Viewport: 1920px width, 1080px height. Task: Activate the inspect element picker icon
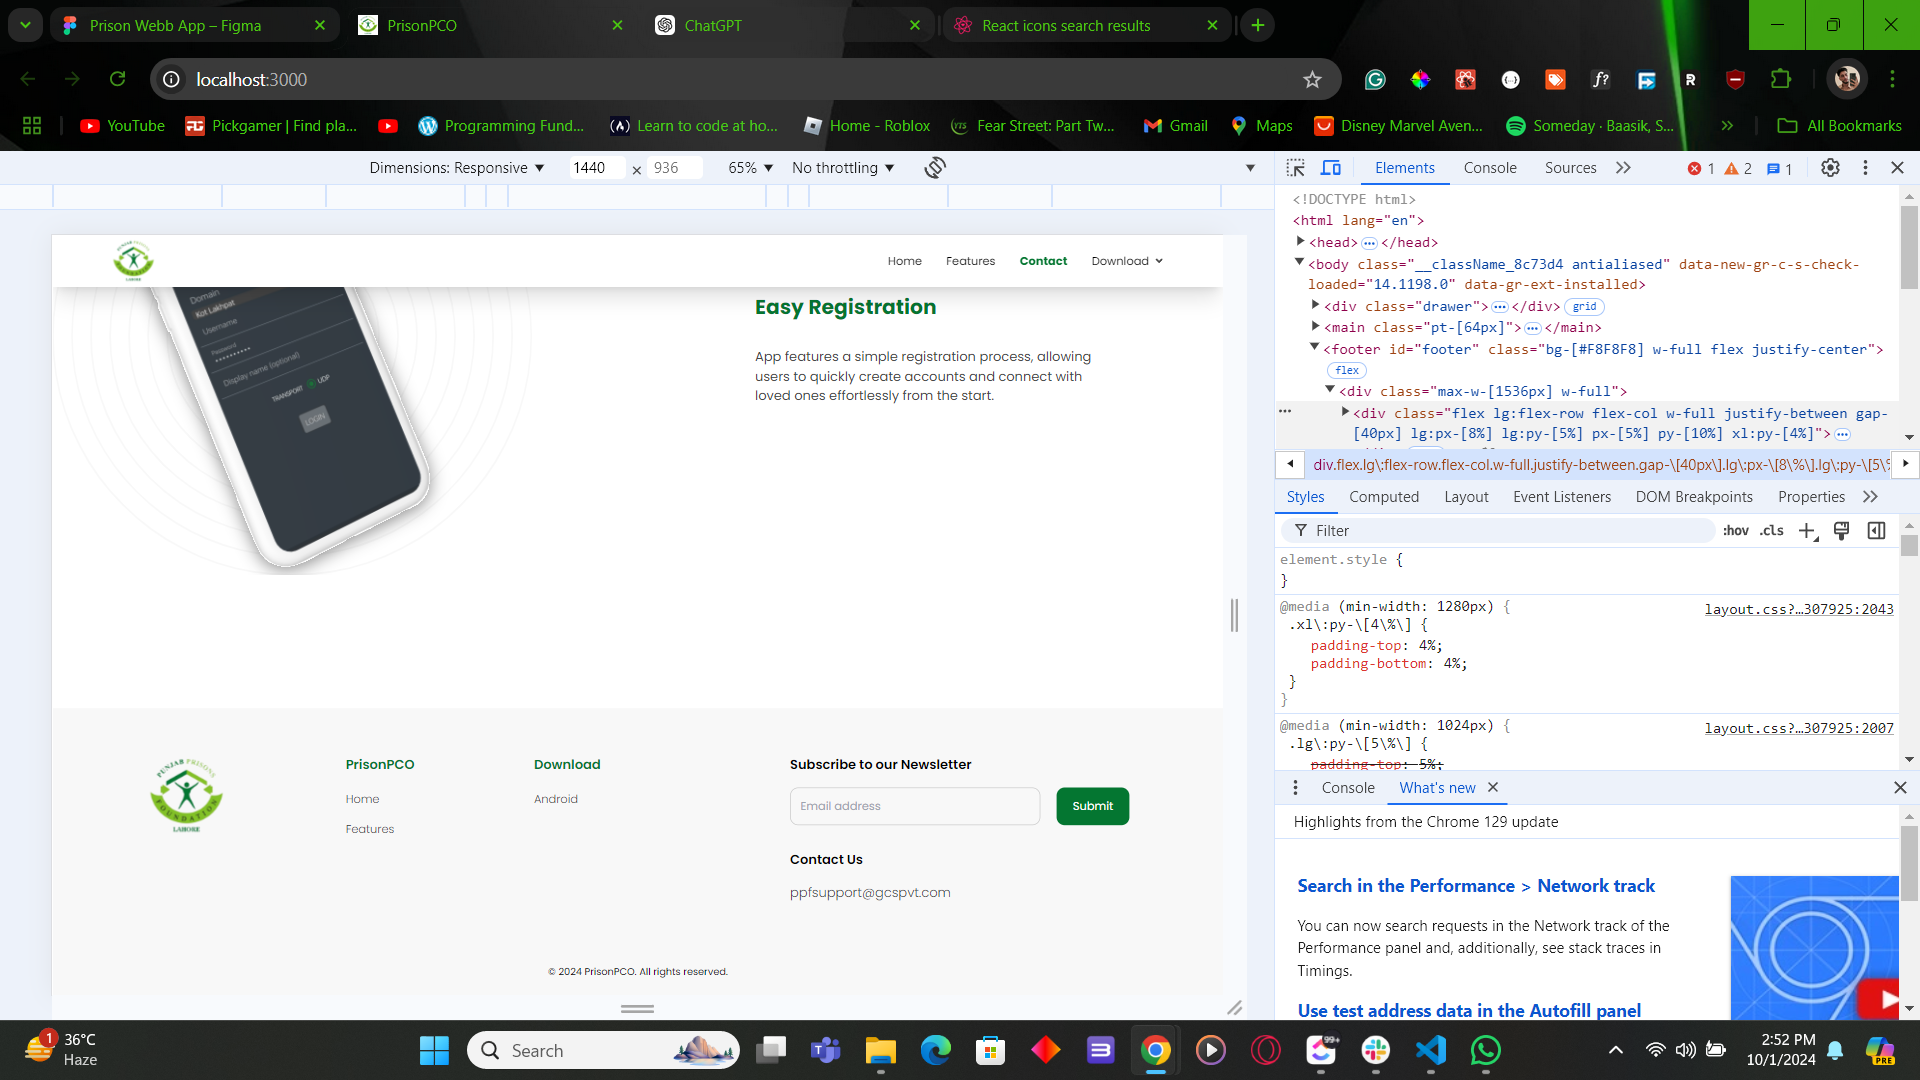(x=1296, y=168)
